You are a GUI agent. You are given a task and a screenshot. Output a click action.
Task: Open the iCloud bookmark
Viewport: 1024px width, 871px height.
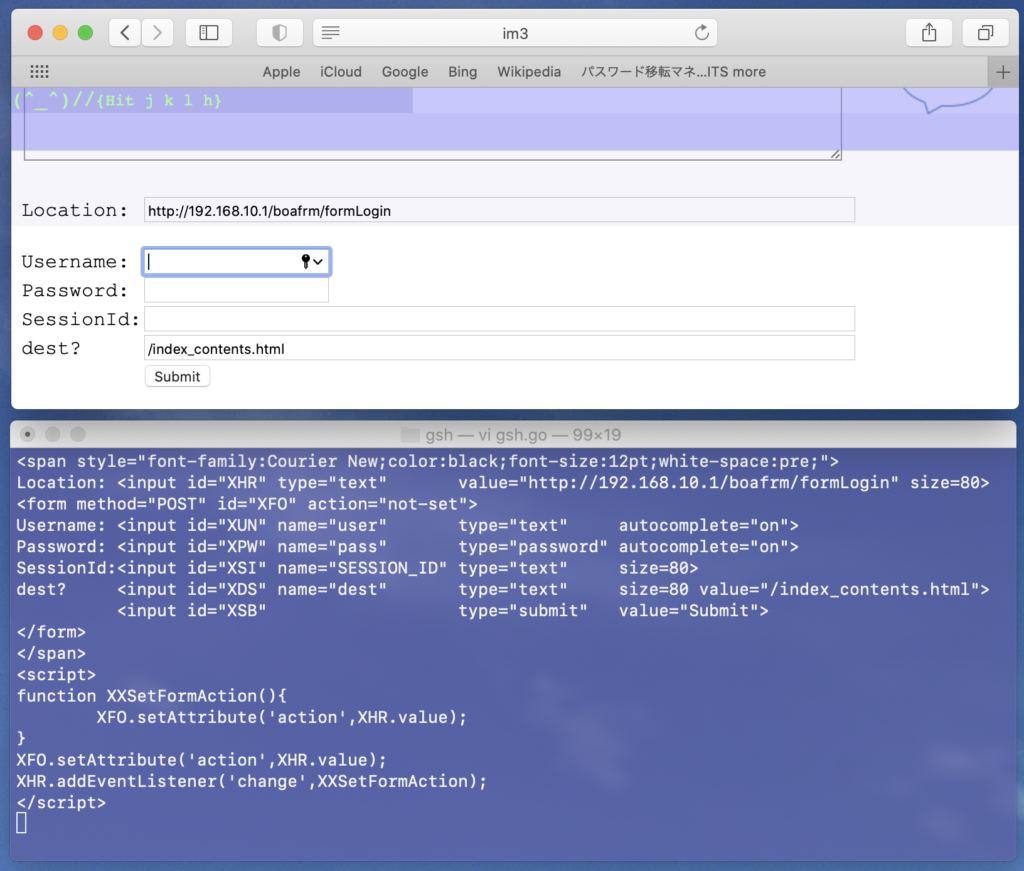pos(341,72)
